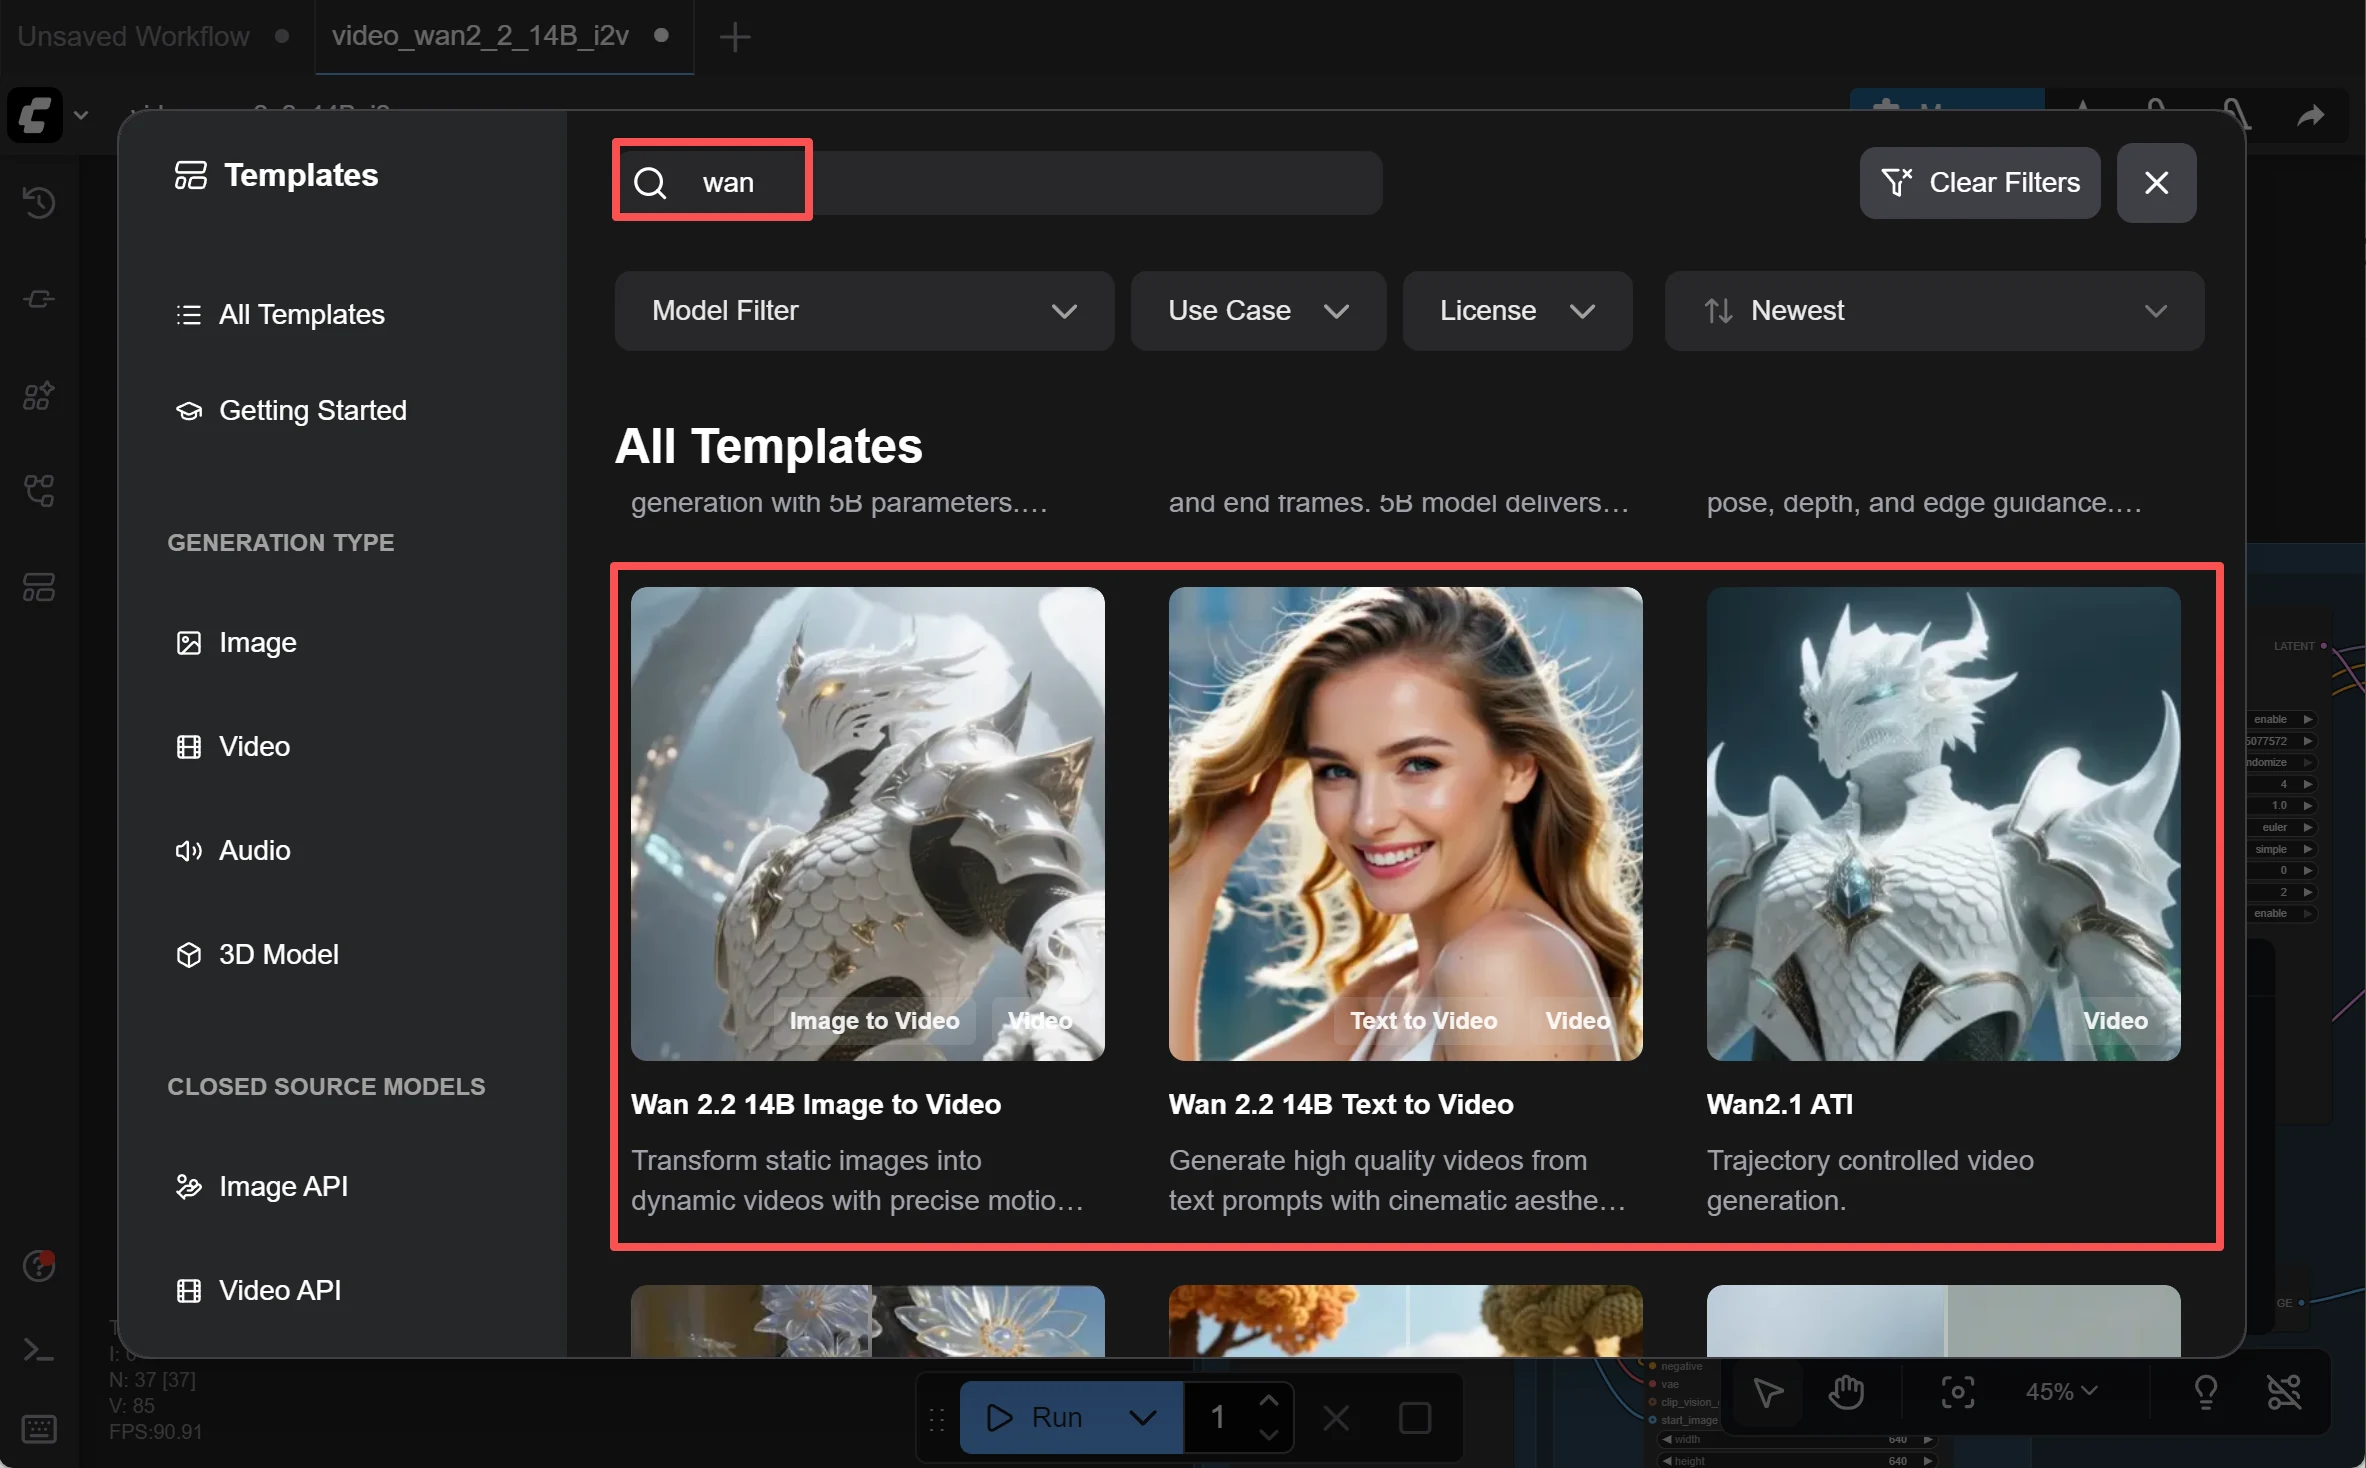Open the Use Case dropdown
The width and height of the screenshot is (2366, 1468).
click(1257, 311)
